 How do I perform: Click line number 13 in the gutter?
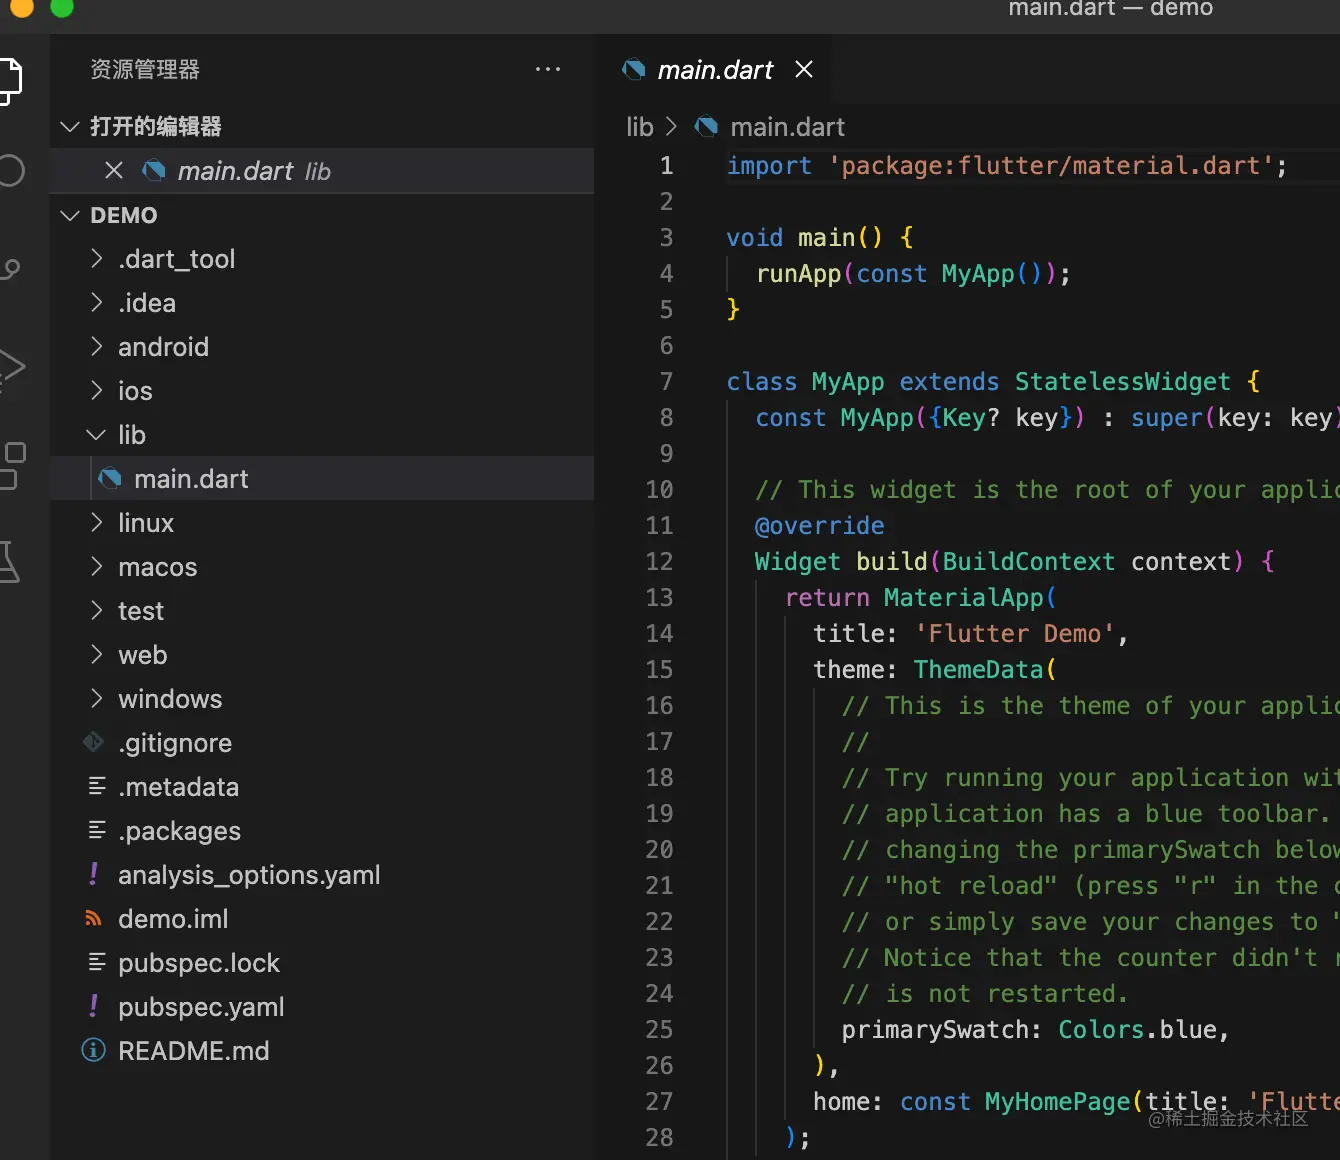point(659,598)
